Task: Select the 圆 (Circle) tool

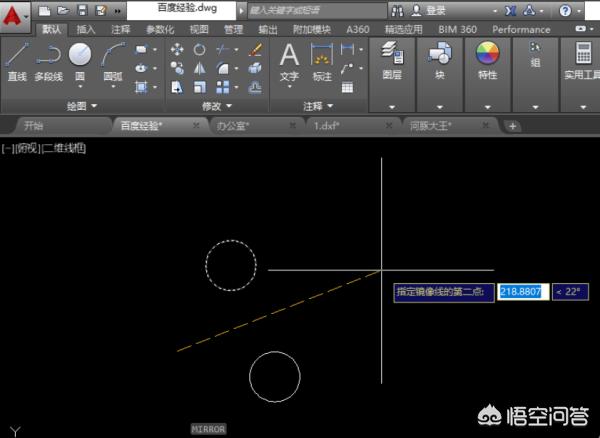Action: (x=80, y=59)
